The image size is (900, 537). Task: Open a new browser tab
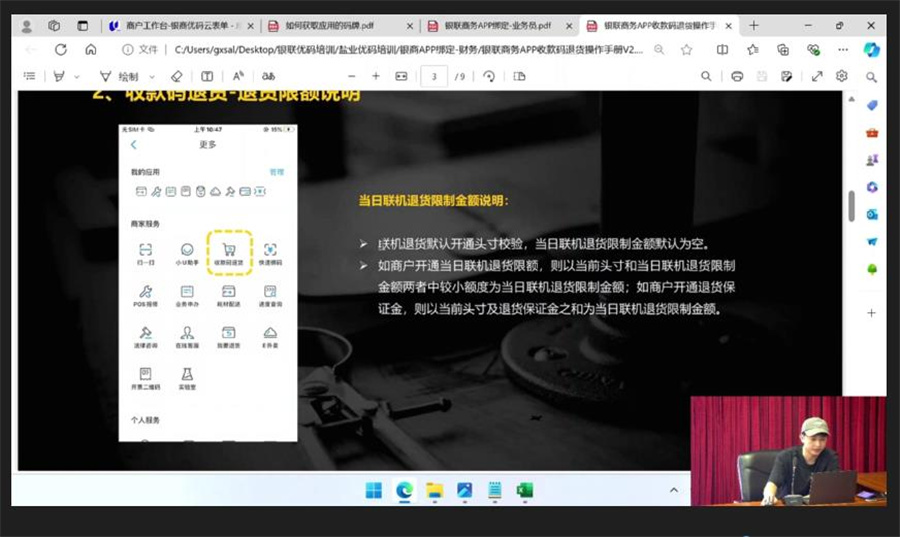(x=754, y=25)
